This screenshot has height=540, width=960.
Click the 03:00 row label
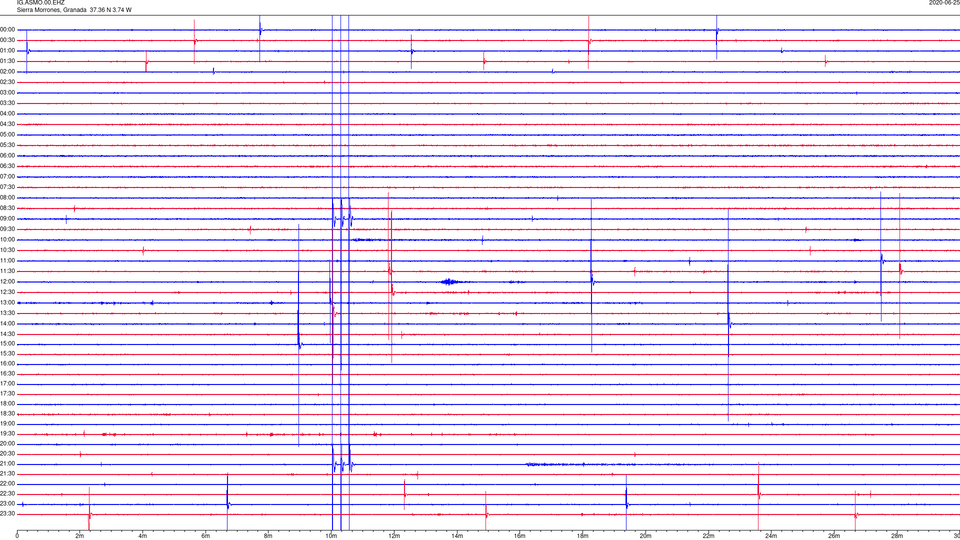[x=7, y=92]
